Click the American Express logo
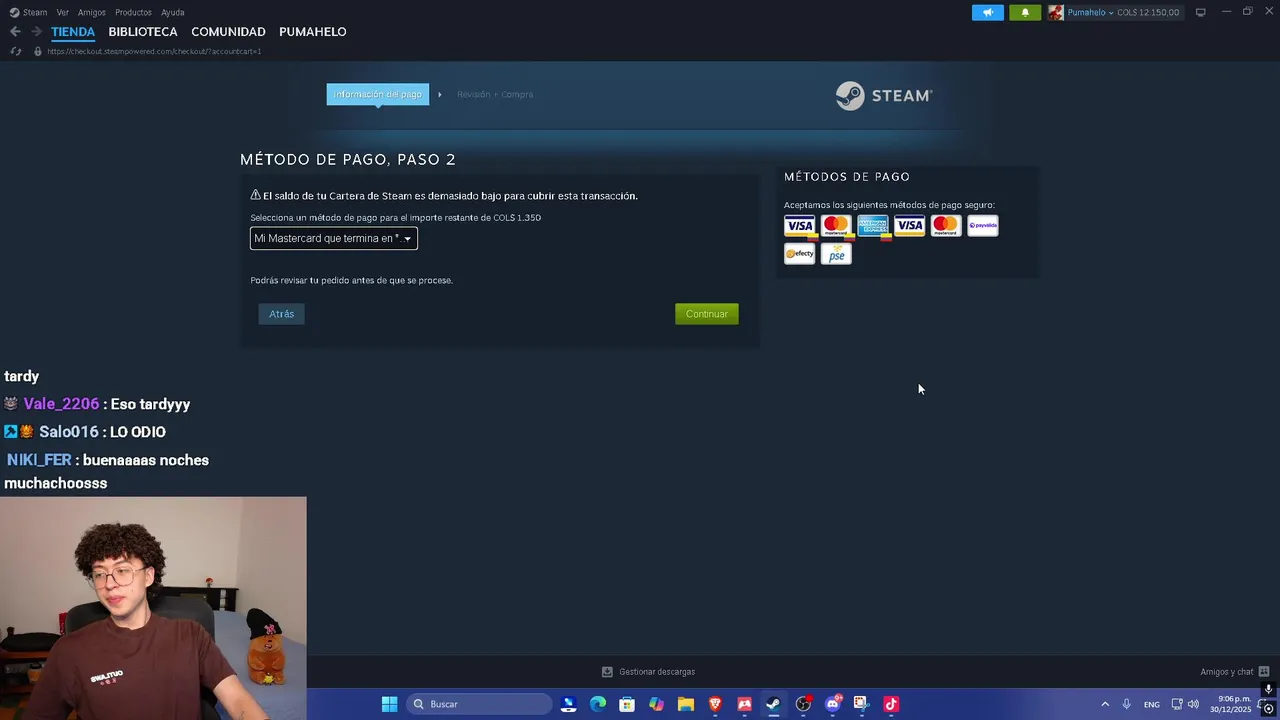 pos(873,226)
